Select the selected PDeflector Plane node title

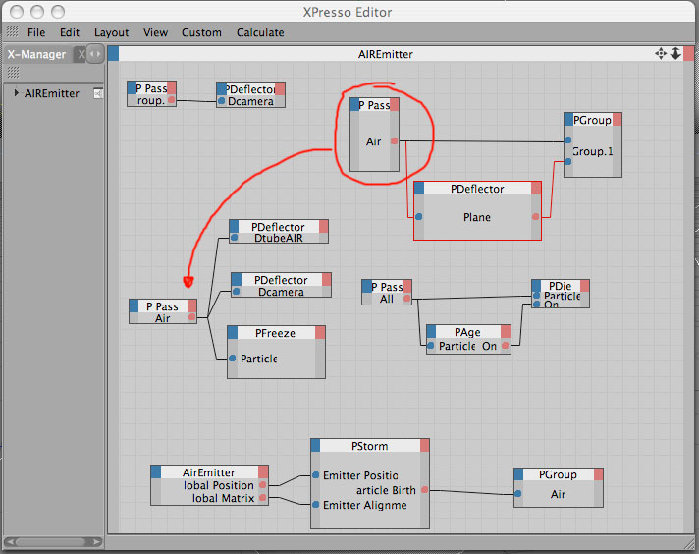(477, 189)
